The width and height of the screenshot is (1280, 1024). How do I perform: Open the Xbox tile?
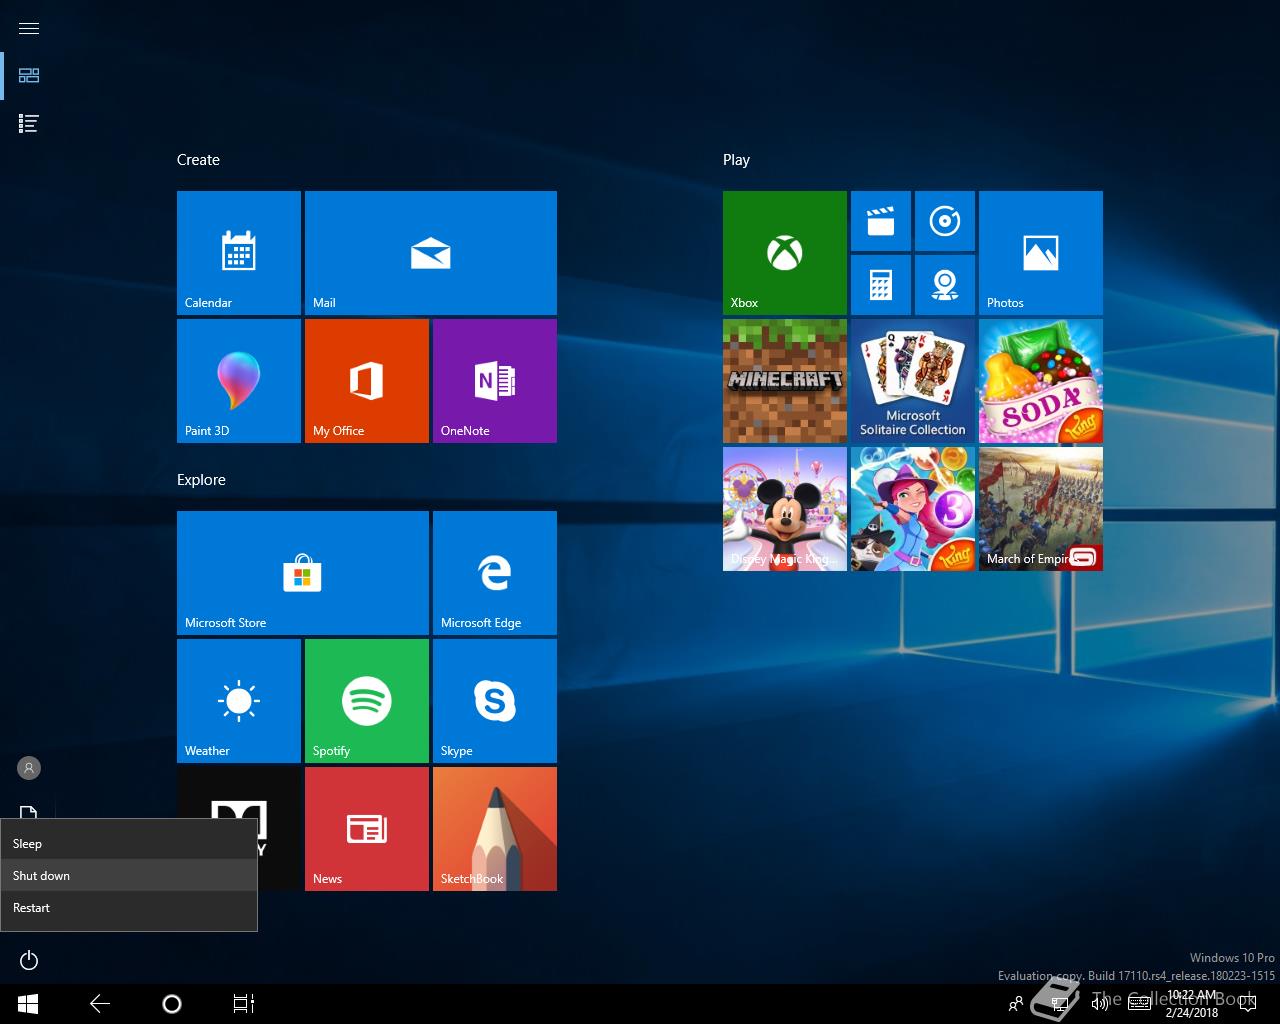click(785, 253)
